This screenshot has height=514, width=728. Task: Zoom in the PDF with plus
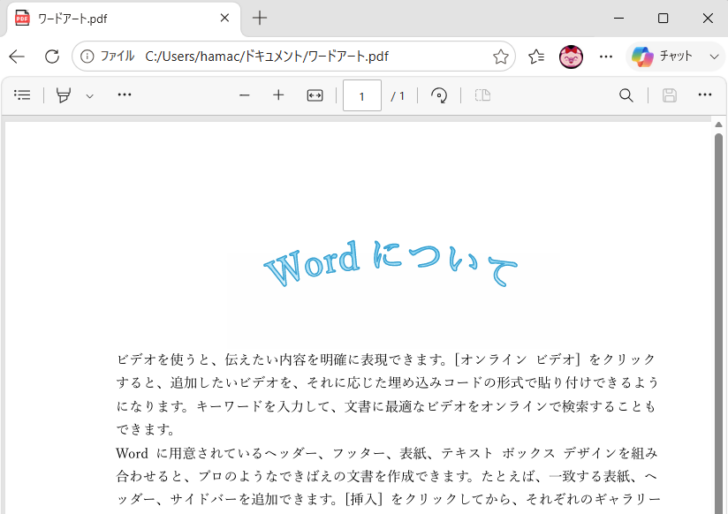coord(278,95)
